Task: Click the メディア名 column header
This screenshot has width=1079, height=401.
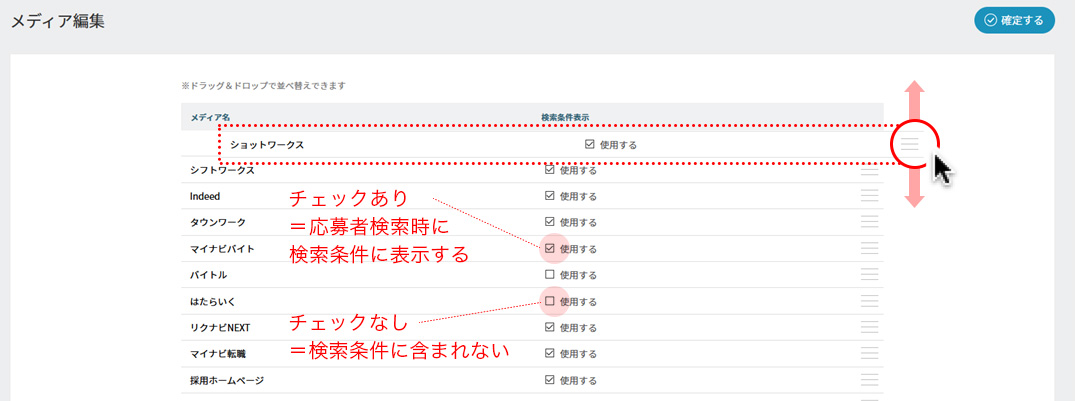Action: 210,117
